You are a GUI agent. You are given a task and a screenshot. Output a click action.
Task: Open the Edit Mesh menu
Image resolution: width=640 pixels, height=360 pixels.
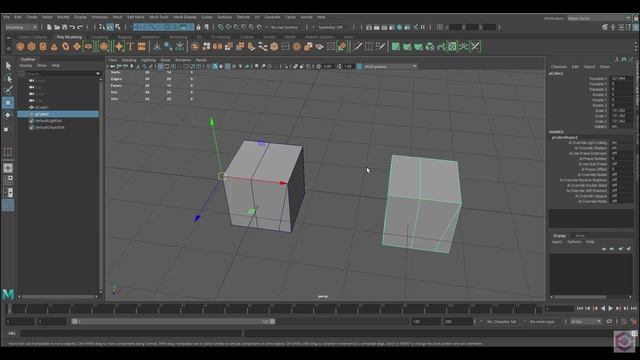(136, 17)
